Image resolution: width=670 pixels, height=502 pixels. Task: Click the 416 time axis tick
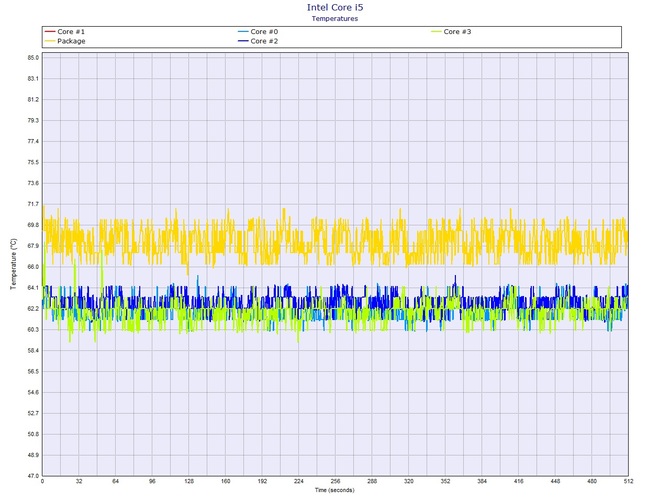(519, 481)
